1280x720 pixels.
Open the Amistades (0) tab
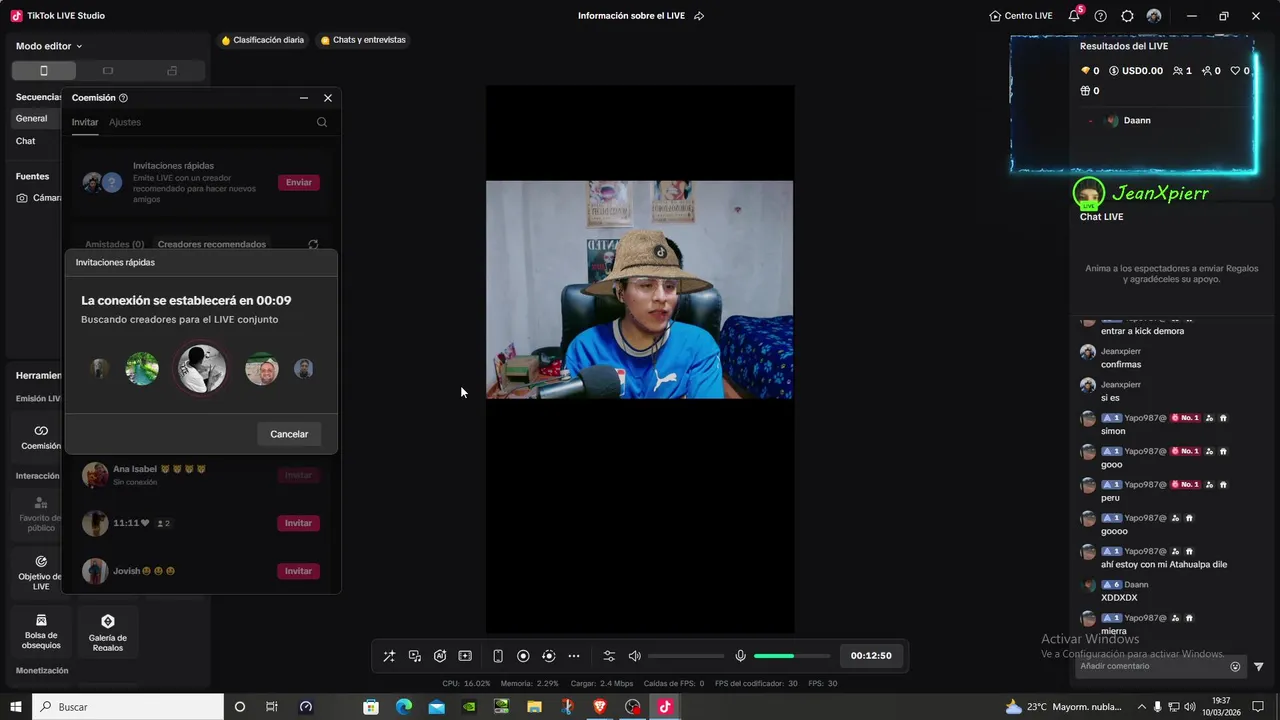(114, 244)
